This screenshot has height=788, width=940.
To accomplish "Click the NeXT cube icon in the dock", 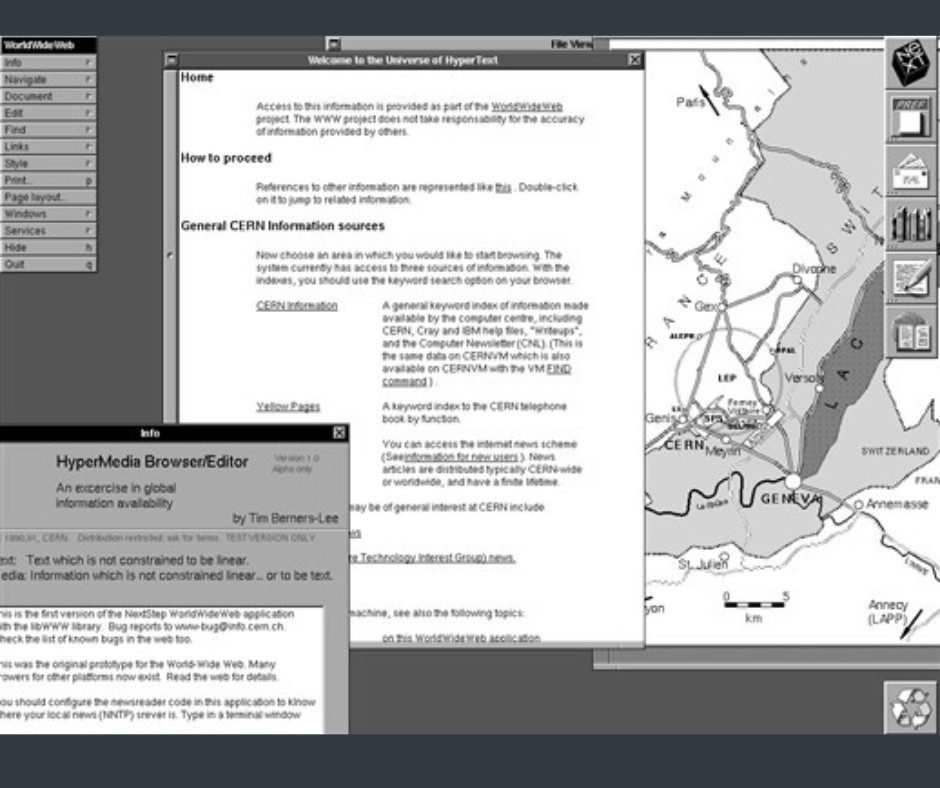I will (x=911, y=62).
